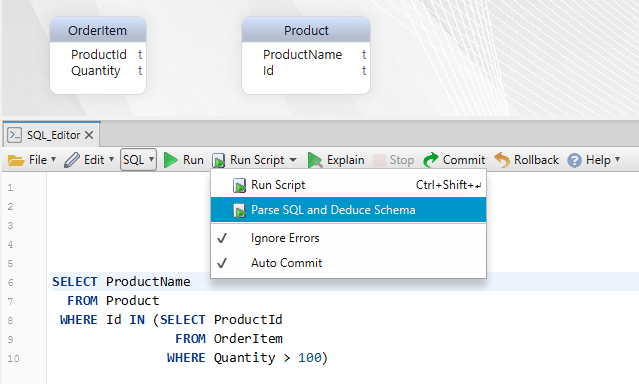Click the Parse SQL entry icon
Image resolution: width=639 pixels, height=384 pixels.
coord(239,210)
